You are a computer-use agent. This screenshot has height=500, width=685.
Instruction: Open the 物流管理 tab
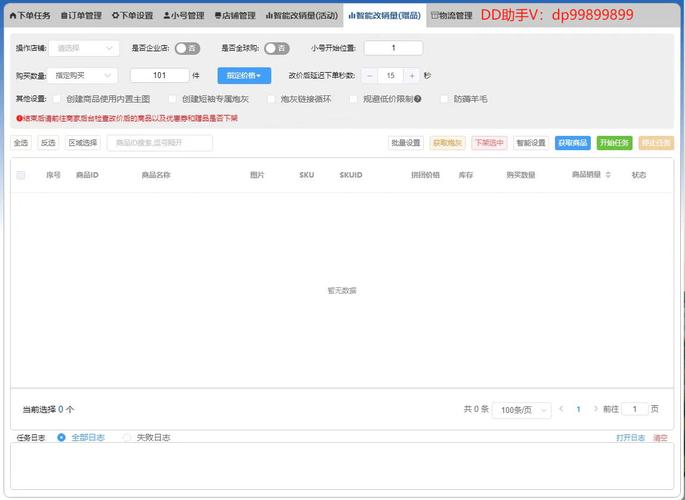(452, 16)
